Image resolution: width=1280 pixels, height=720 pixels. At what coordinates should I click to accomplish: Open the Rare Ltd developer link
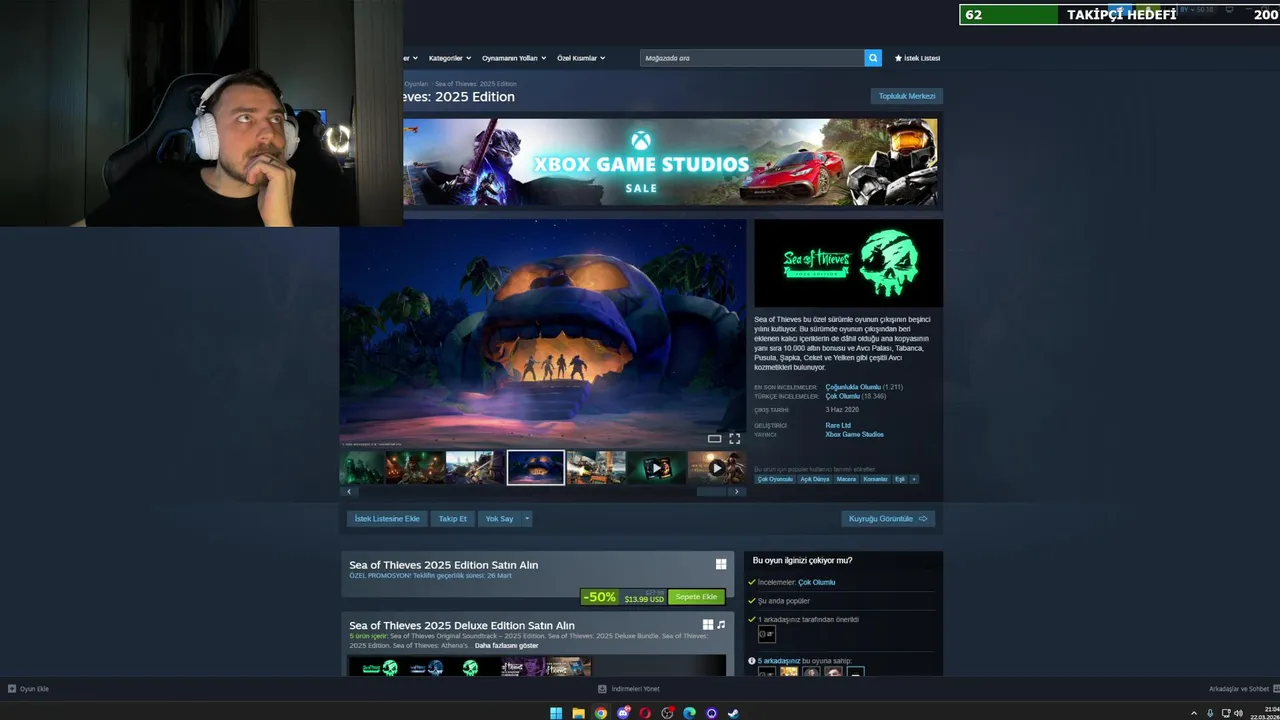pyautogui.click(x=838, y=425)
